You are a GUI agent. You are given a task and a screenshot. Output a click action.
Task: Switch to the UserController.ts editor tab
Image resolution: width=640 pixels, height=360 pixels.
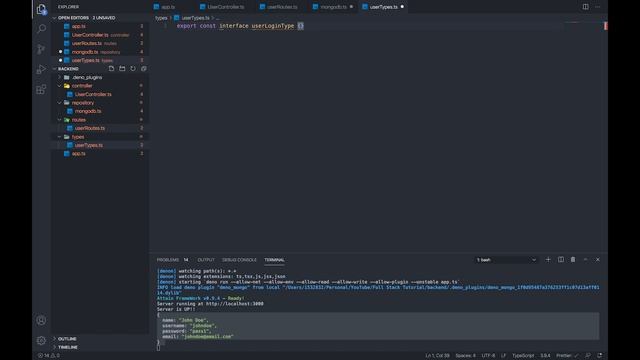[222, 7]
